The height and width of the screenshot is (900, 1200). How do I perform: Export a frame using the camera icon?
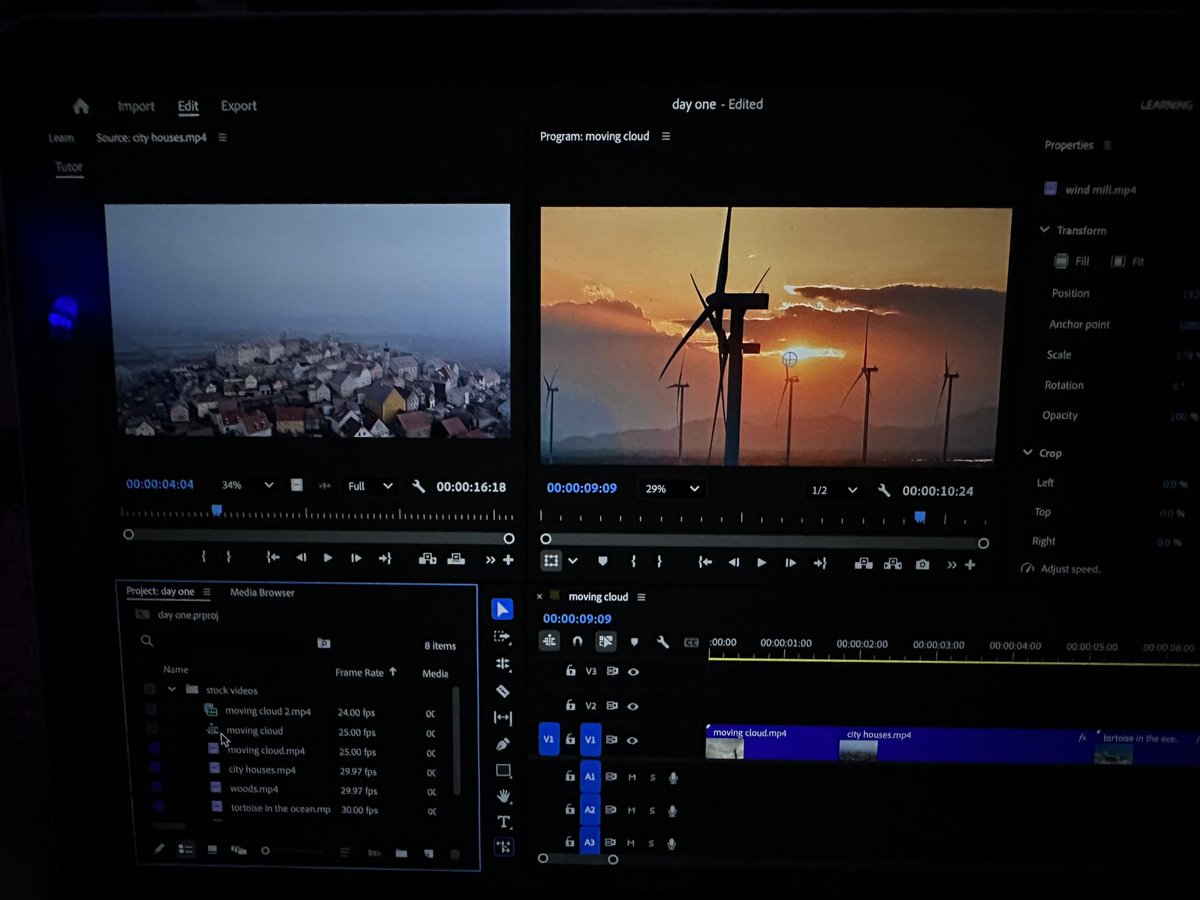coord(922,563)
